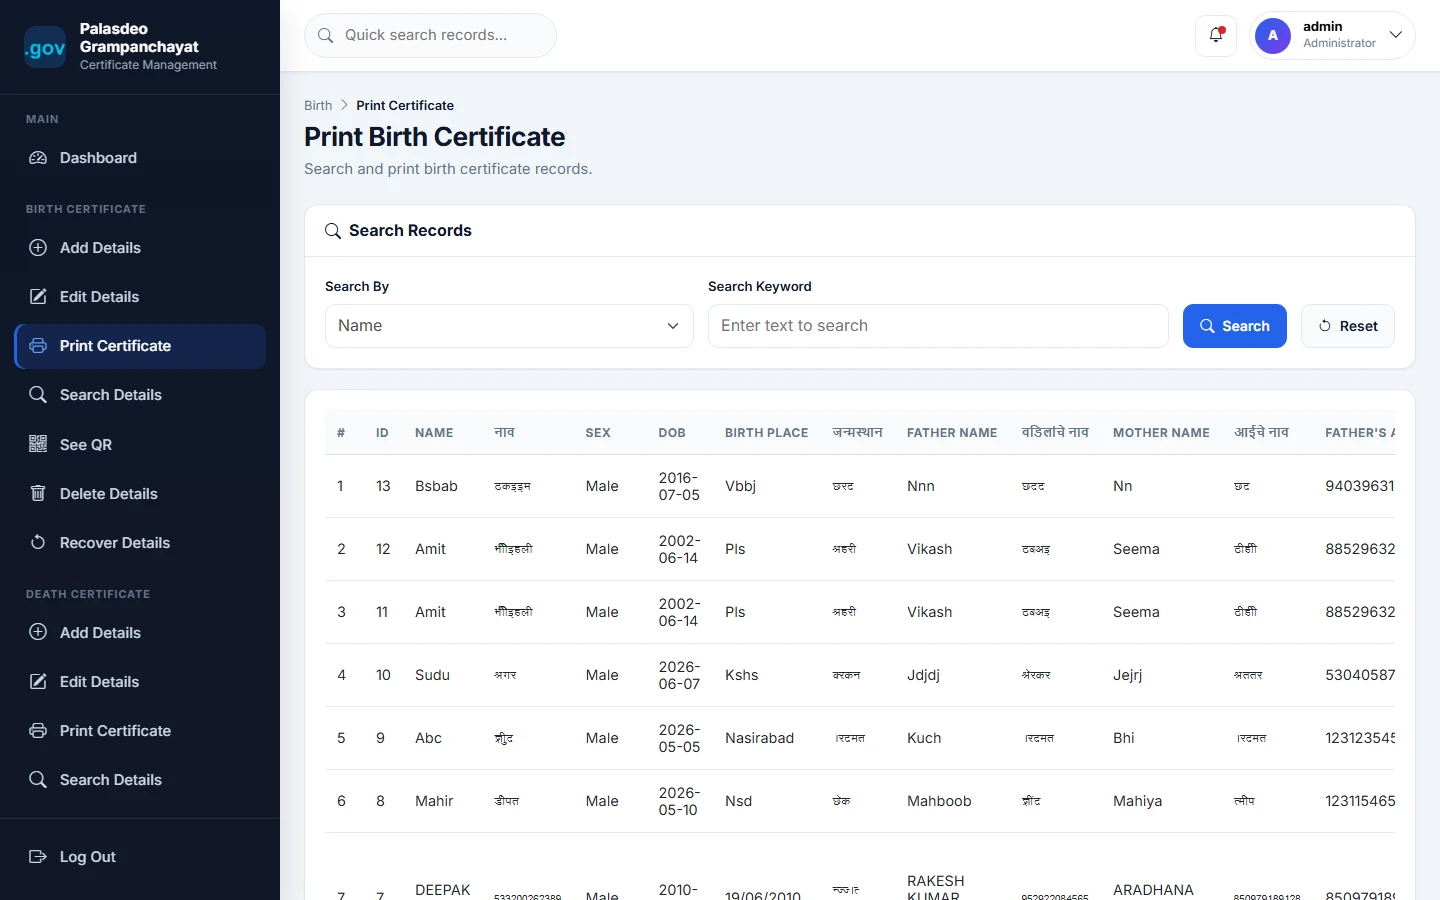This screenshot has width=1440, height=900.
Task: Click the plus icon beside birth Add Details
Action: click(38, 248)
